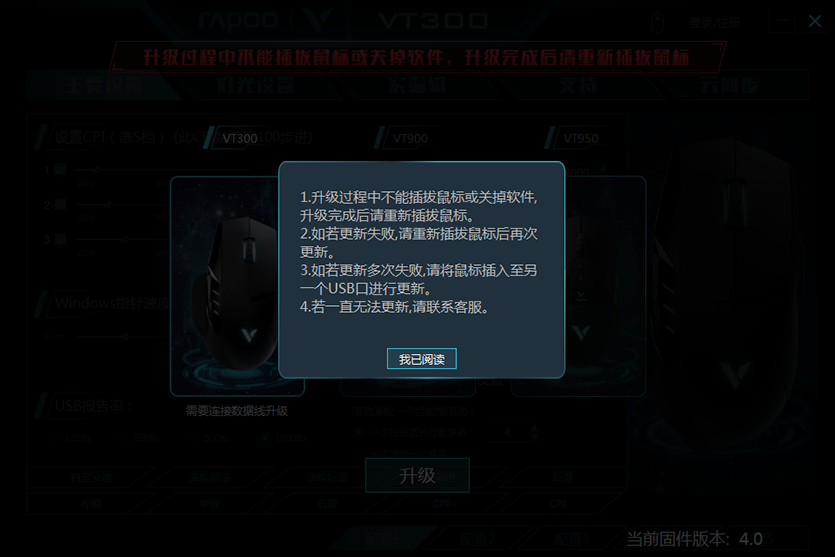Close the Rapoo window with X icon
Viewport: 835px width, 557px height.
(815, 21)
